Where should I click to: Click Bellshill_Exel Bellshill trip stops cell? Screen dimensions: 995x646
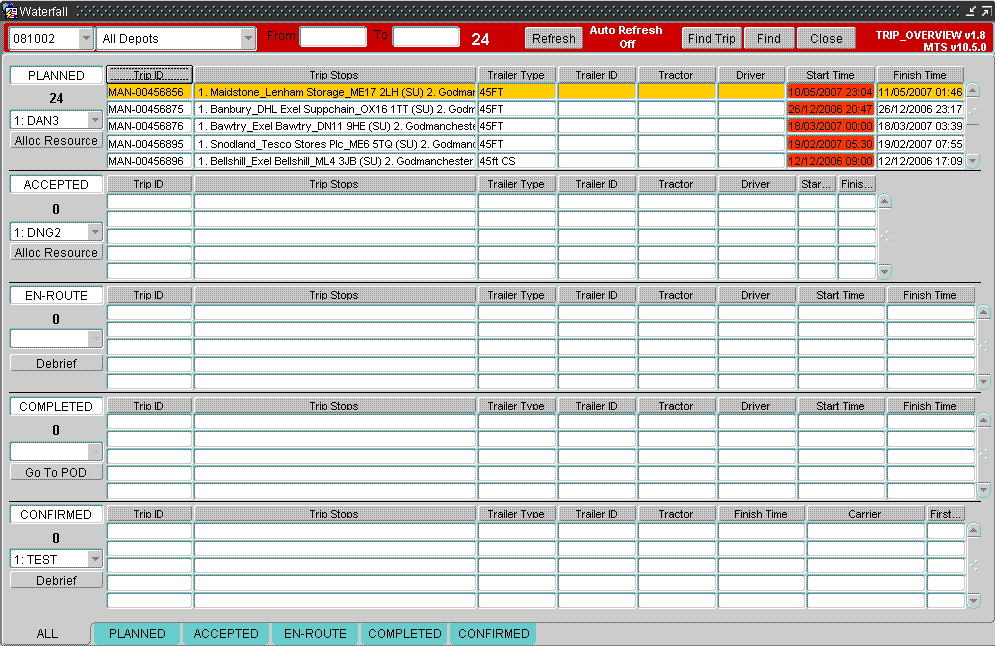(335, 161)
